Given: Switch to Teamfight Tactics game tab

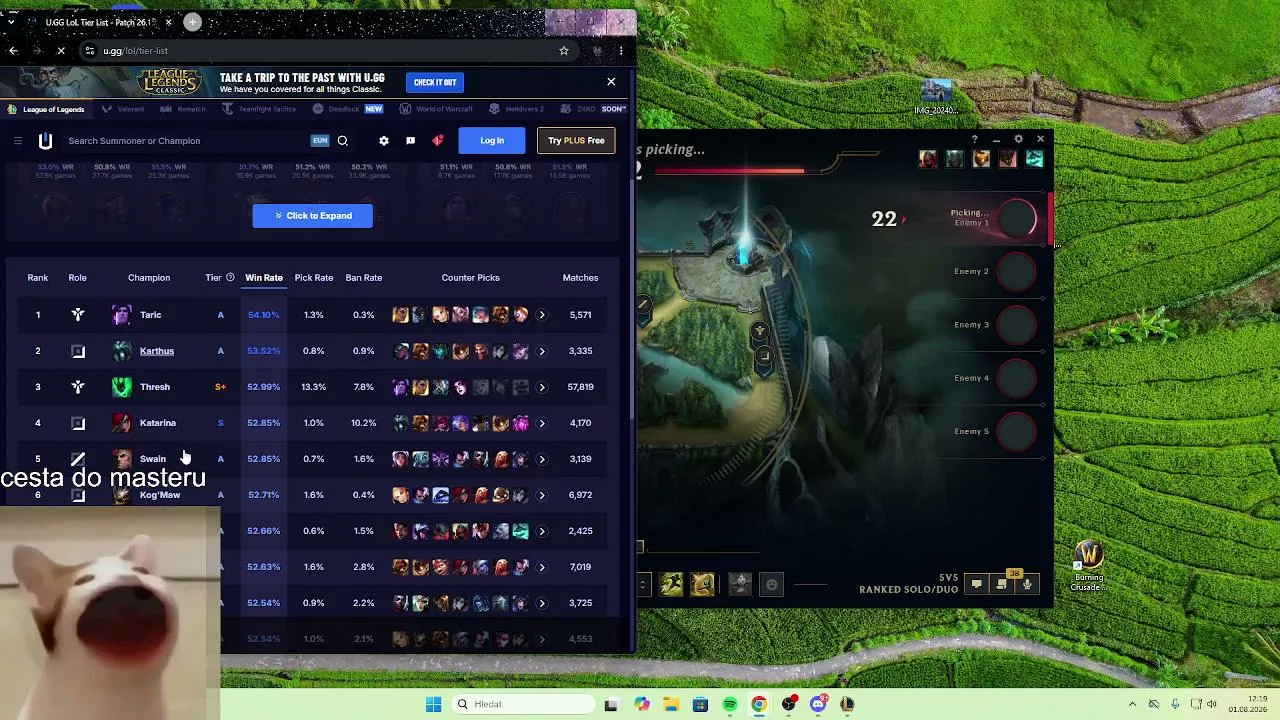Looking at the screenshot, I should [259, 109].
